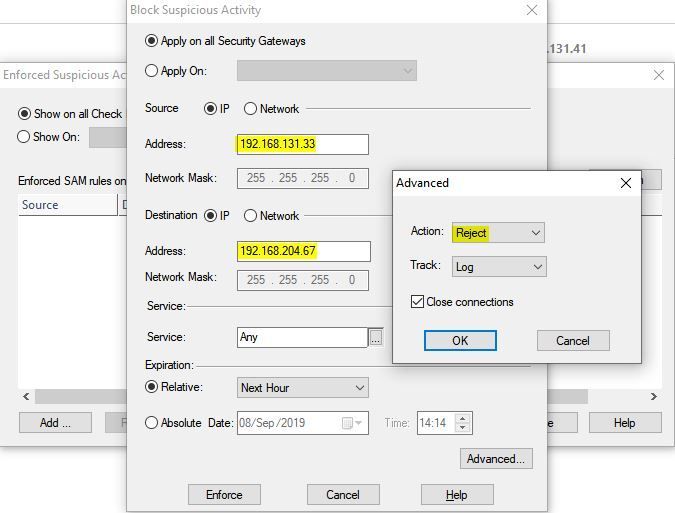
Task: Click the Enforce button
Action: [224, 494]
